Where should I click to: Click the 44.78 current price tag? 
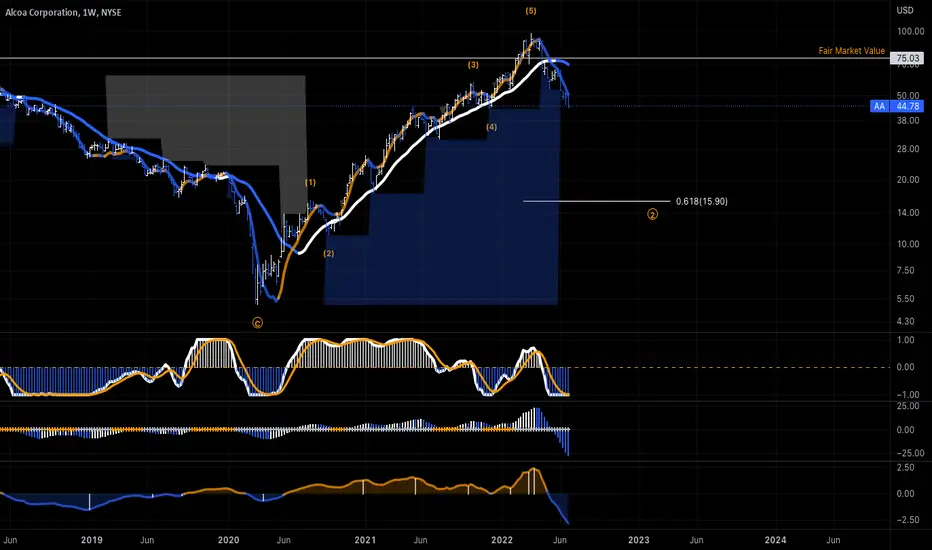coord(908,106)
